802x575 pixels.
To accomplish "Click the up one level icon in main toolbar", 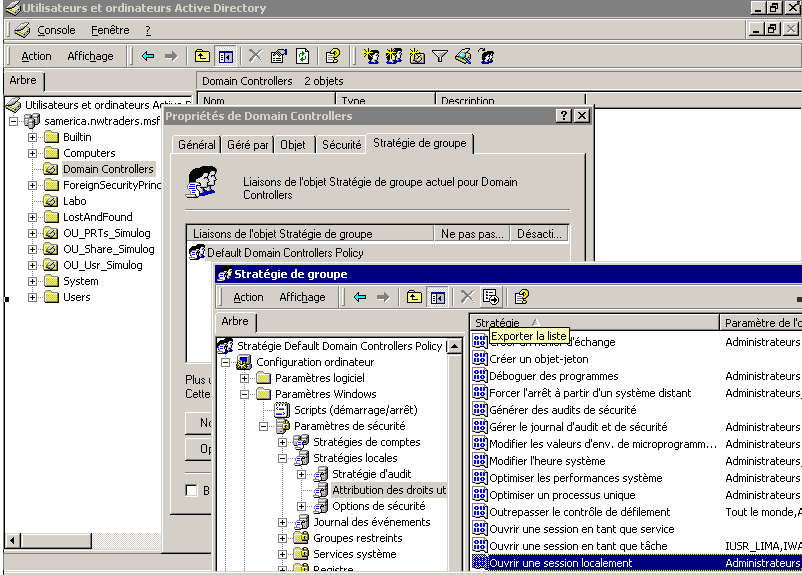I will [x=202, y=56].
